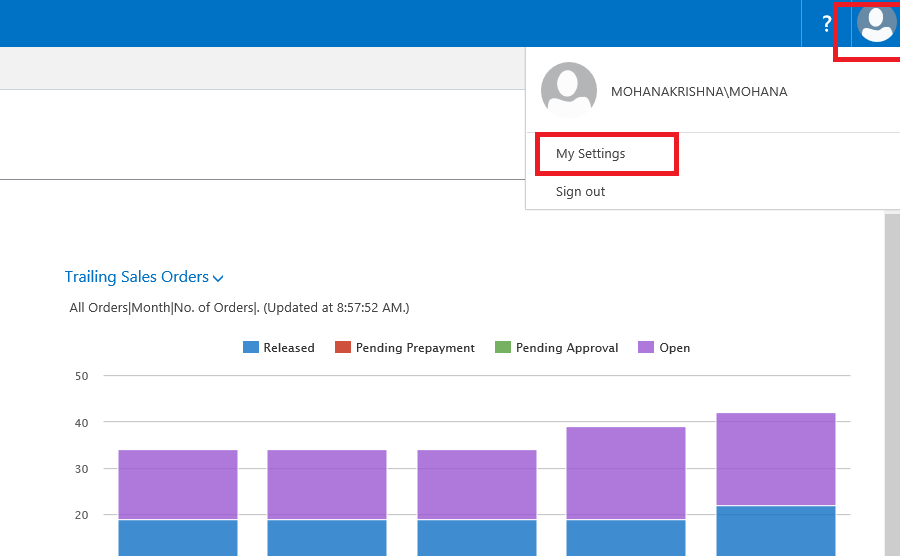Click the All Orders|Month|No. of Orders summary text
900x556 pixels.
(239, 308)
